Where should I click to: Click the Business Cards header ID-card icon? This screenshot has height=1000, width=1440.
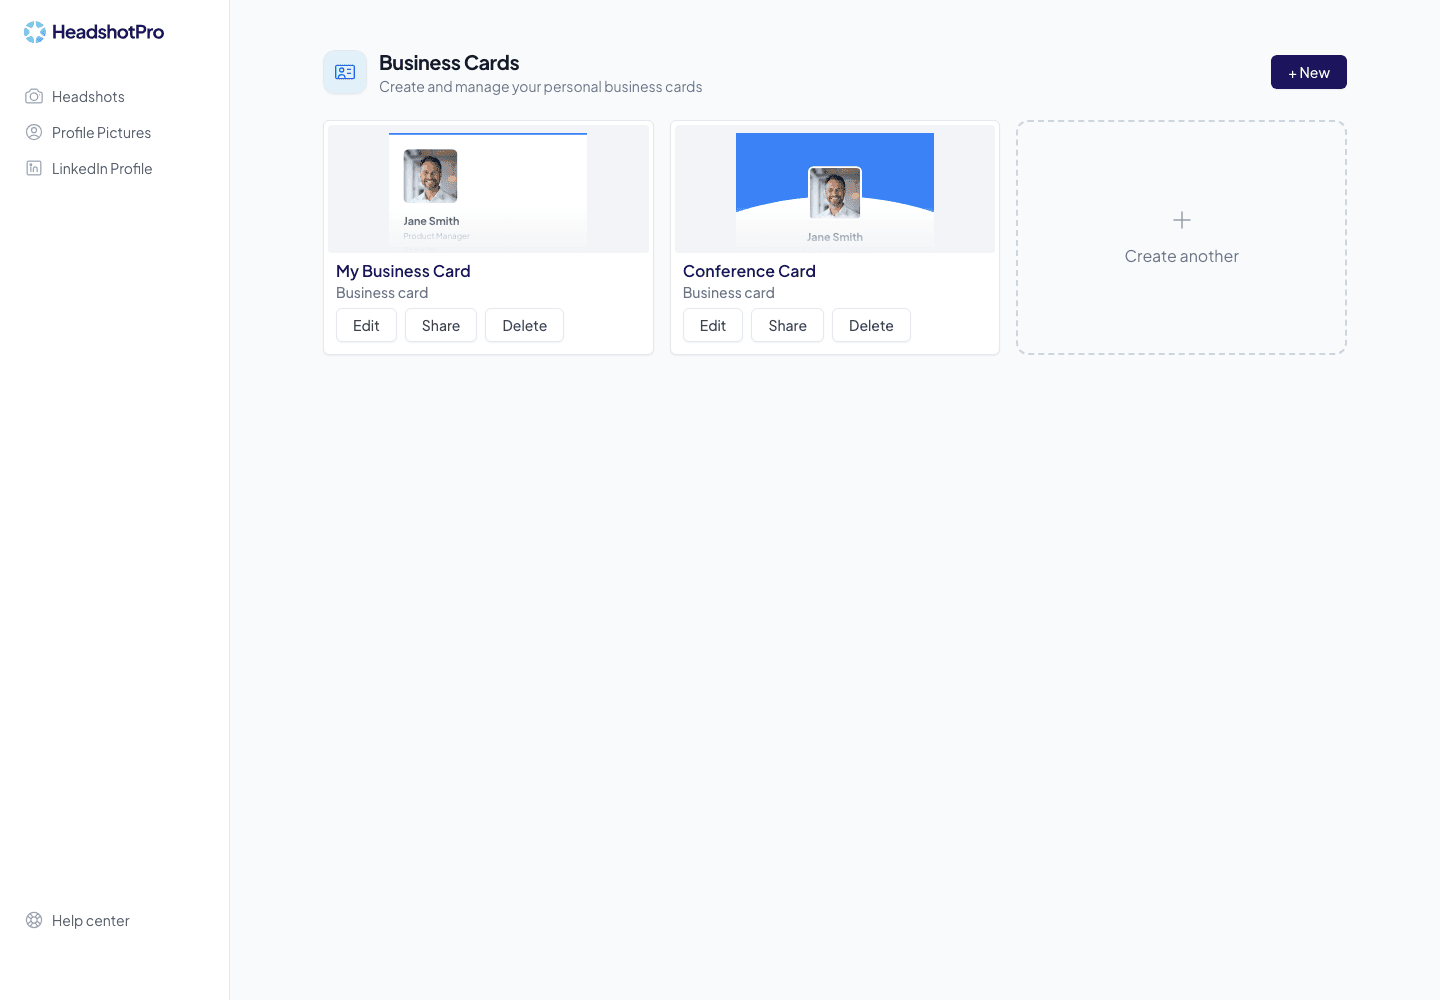pyautogui.click(x=345, y=72)
